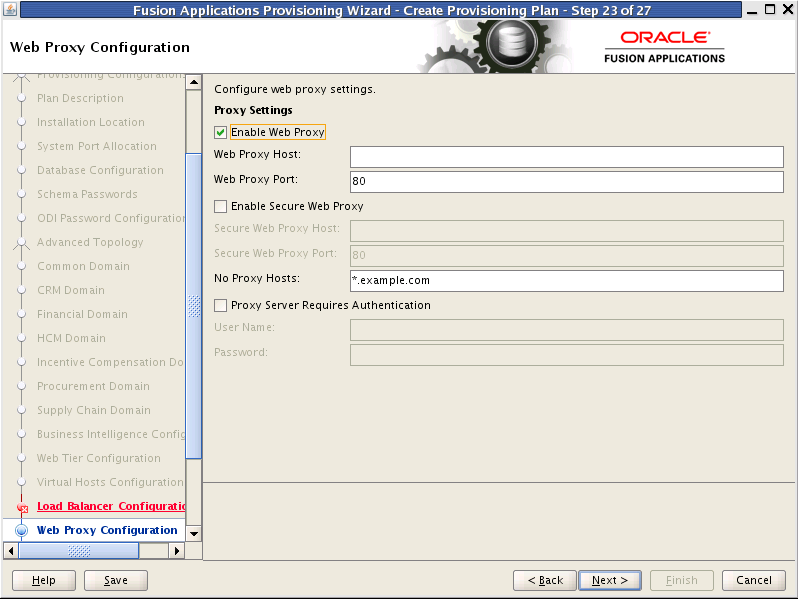Click the Web Proxy Host input field
Viewport: 798px width, 599px height.
[x=566, y=157]
